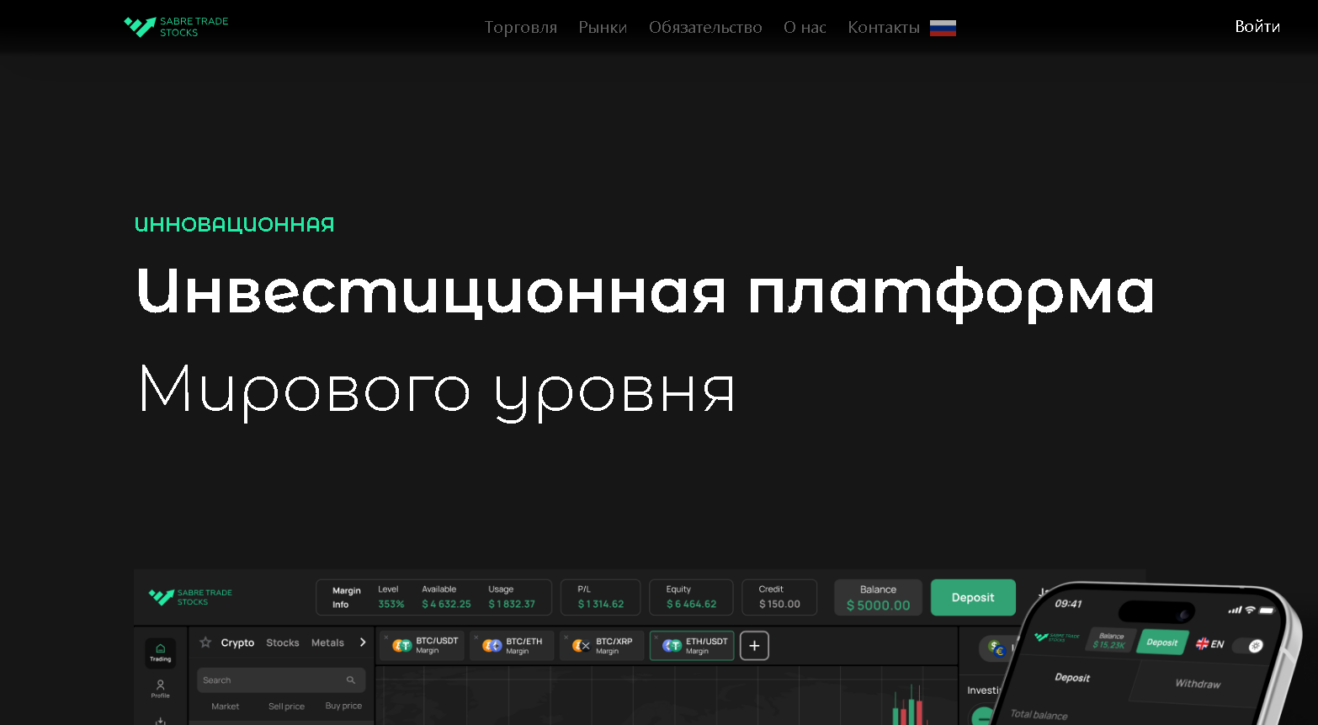Click the Balance $ 5000.00 box
1318x725 pixels.
(878, 597)
